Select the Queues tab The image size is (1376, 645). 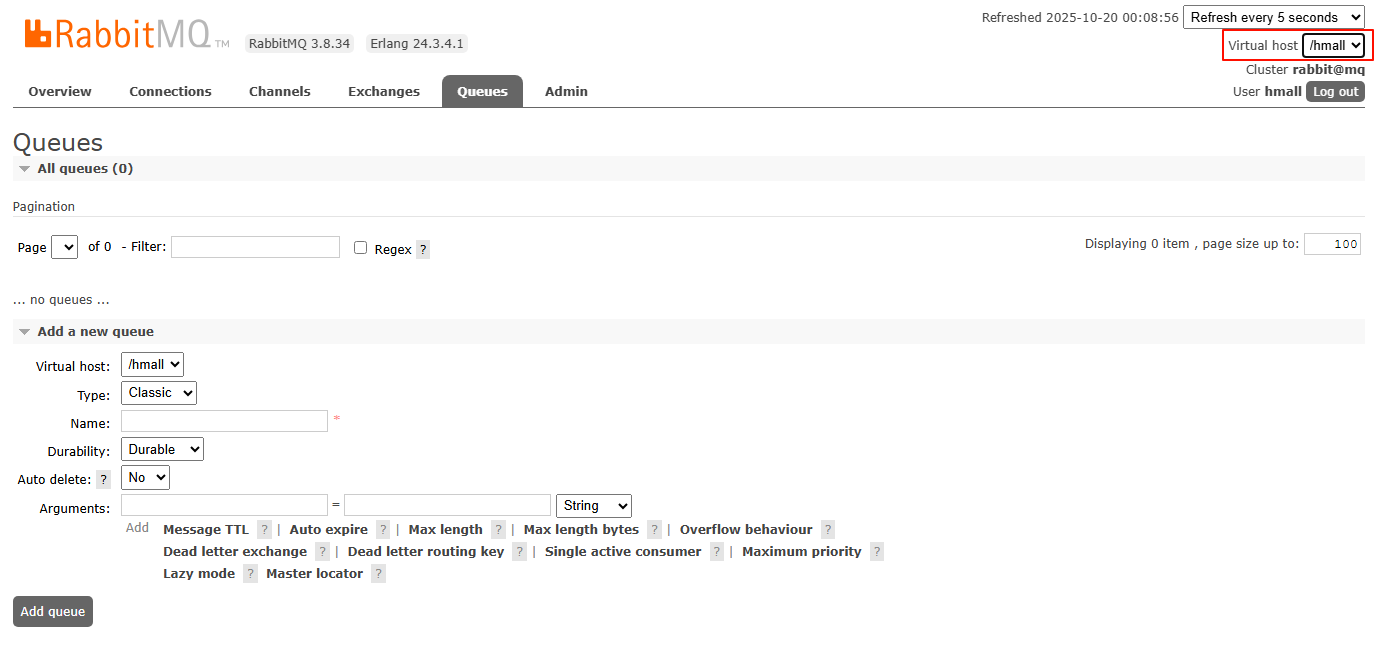pos(482,92)
